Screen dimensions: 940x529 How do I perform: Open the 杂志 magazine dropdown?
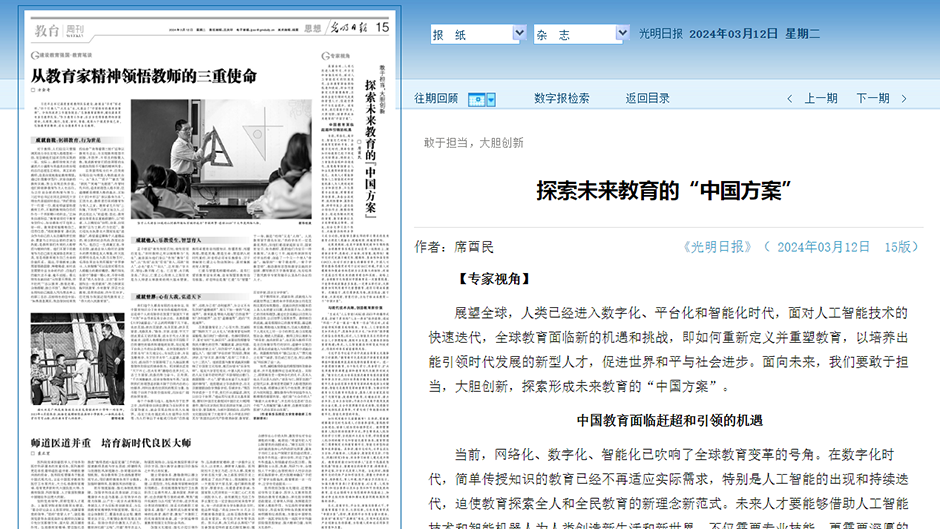582,34
